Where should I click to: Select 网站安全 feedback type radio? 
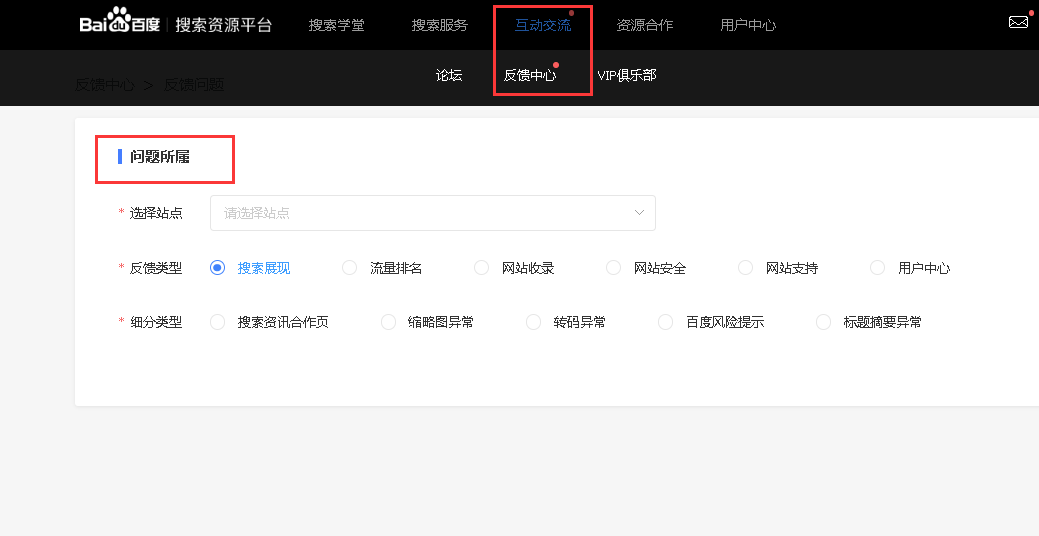pos(613,268)
